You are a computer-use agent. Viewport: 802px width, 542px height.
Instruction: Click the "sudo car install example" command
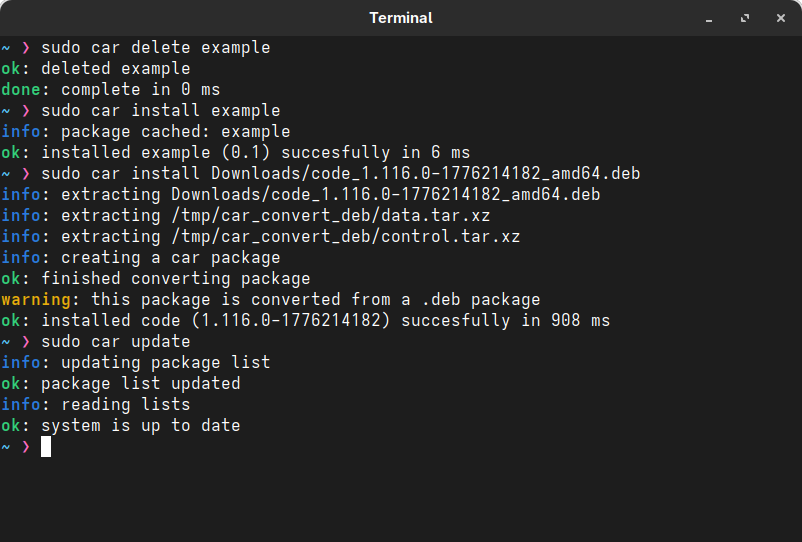160,111
